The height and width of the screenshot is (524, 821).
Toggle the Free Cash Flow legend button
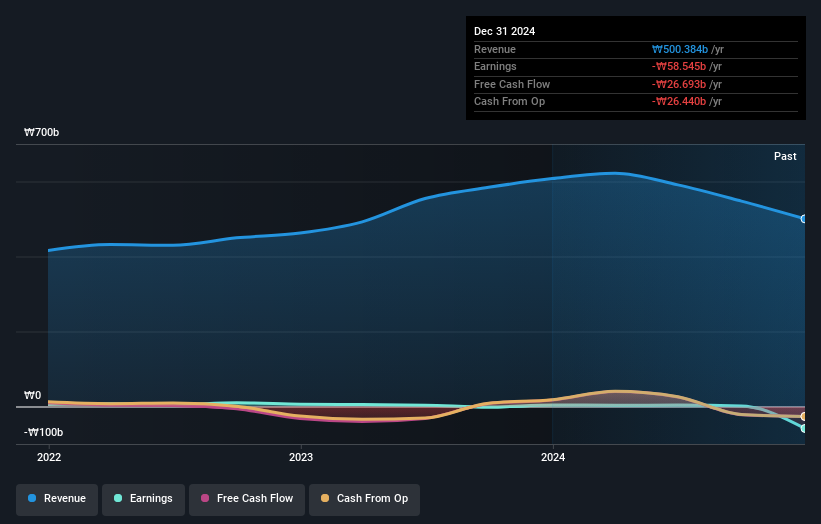tap(247, 499)
